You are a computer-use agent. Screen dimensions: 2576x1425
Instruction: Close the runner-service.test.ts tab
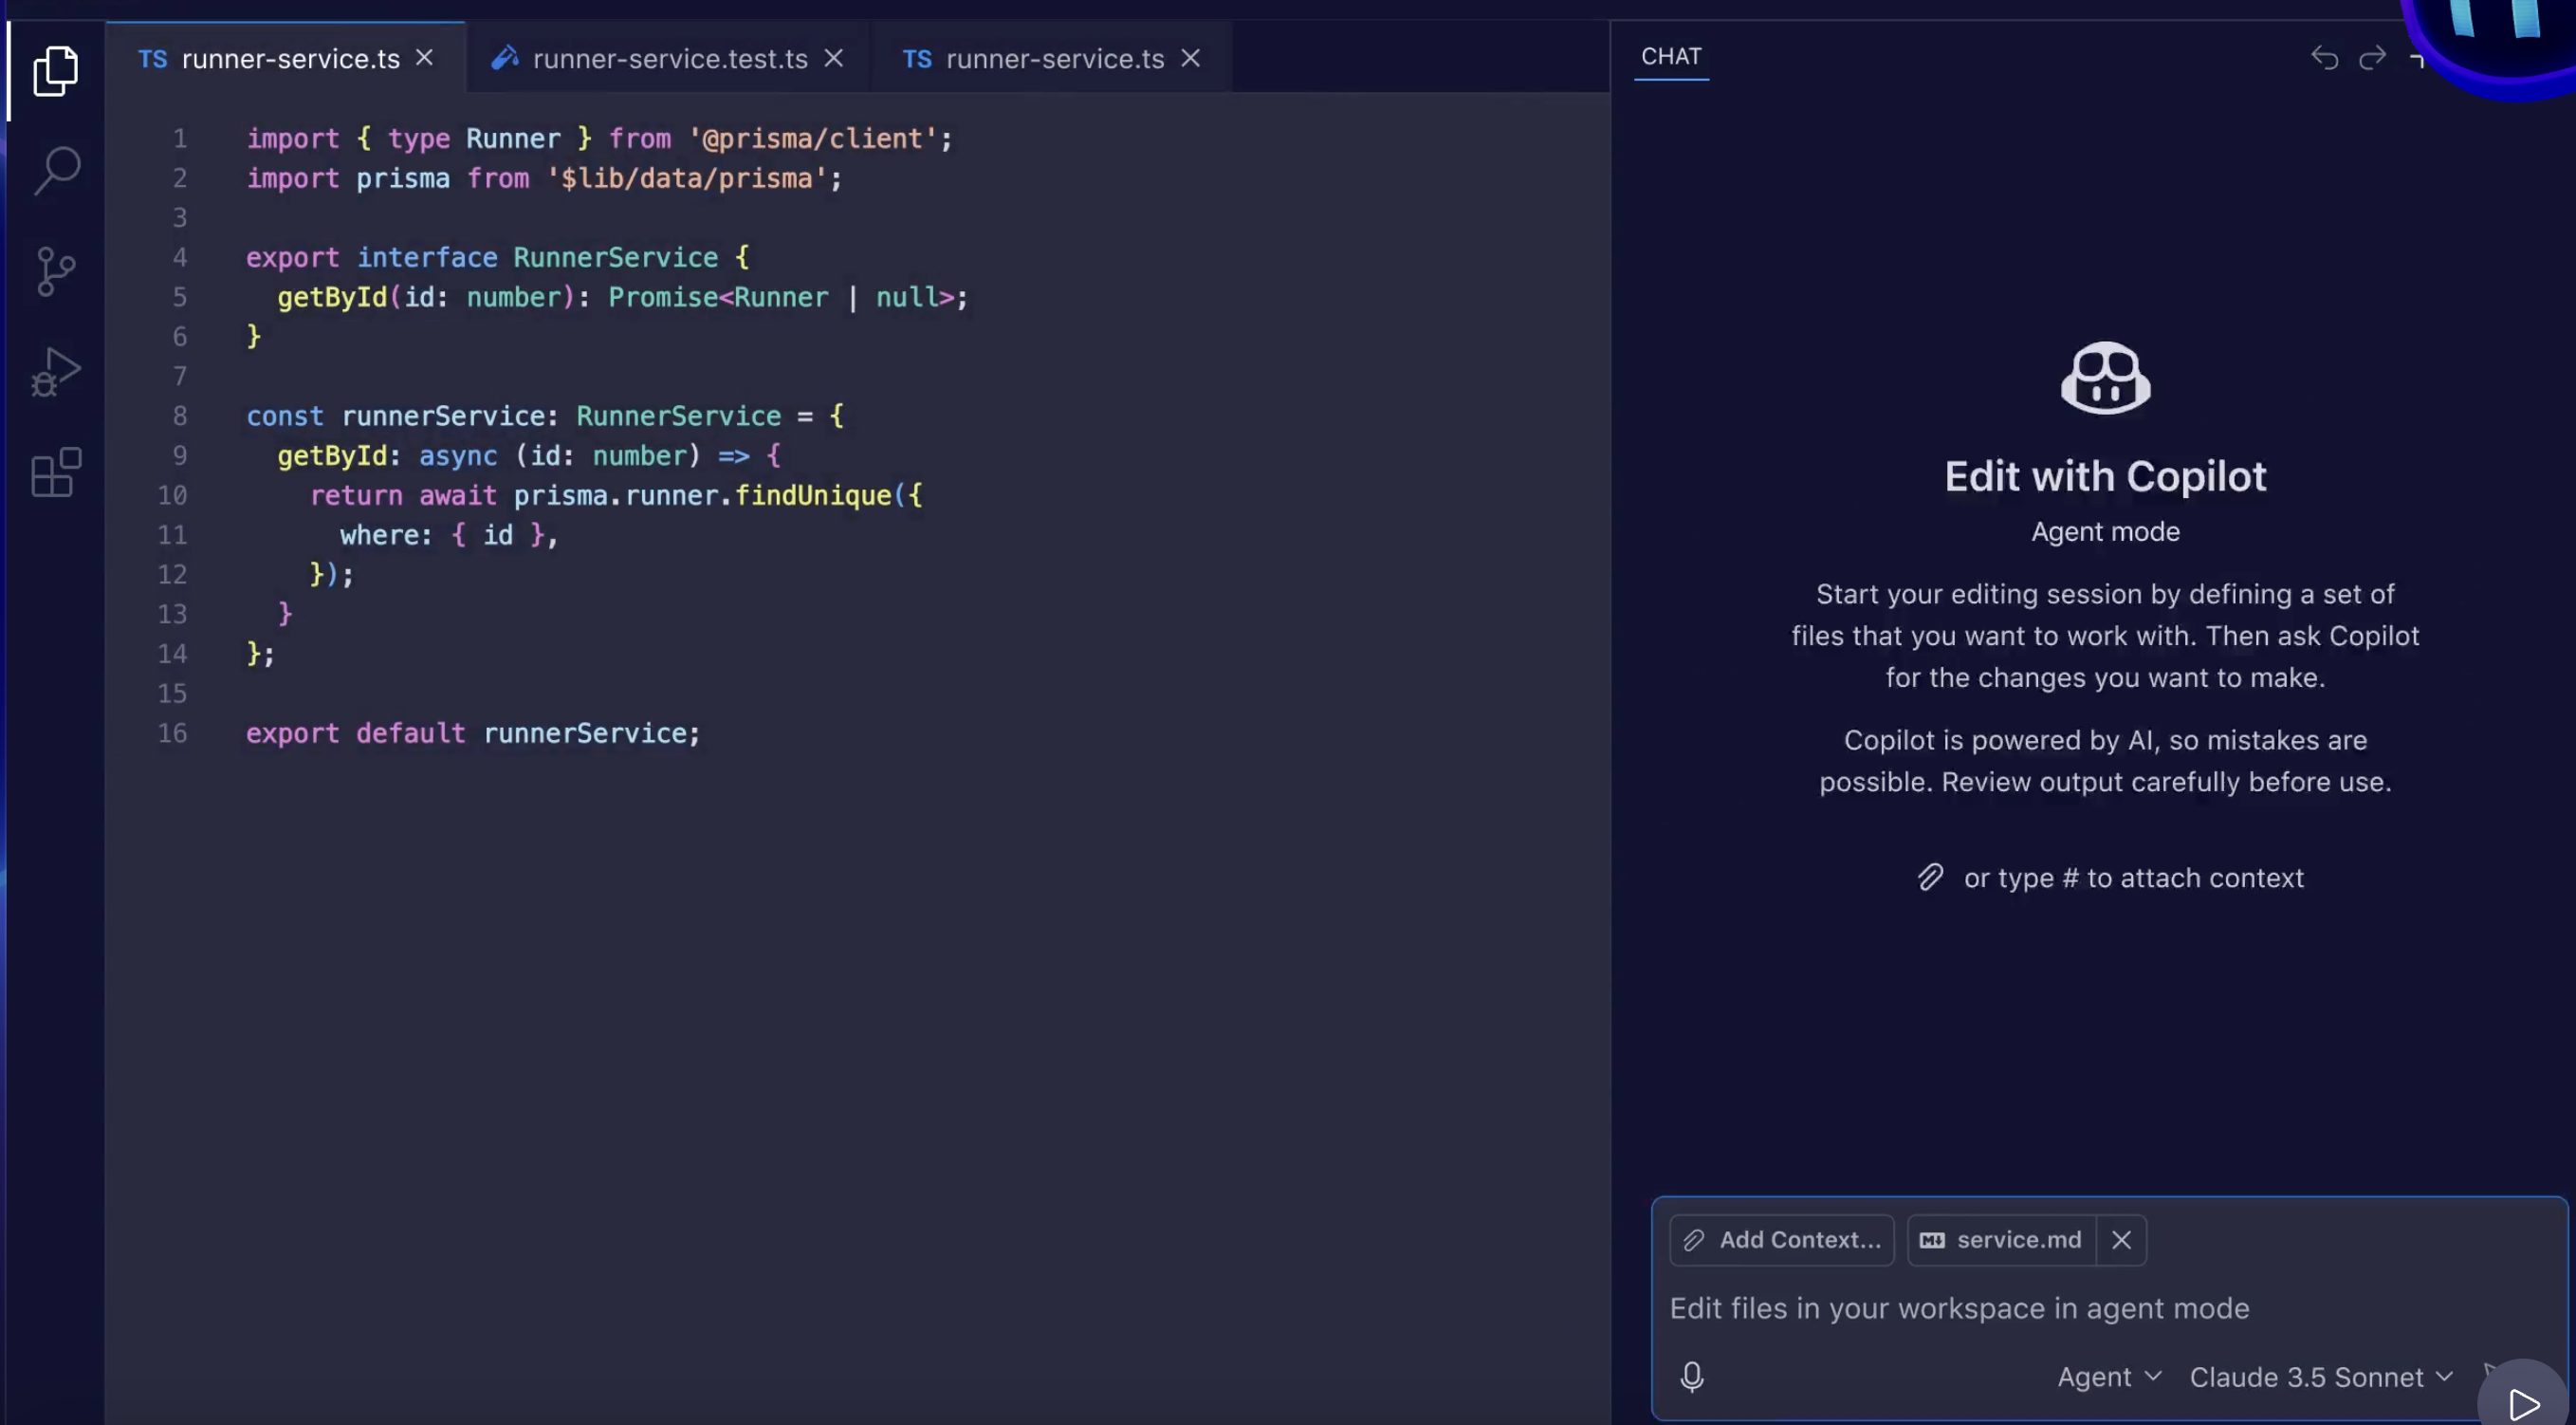pyautogui.click(x=833, y=59)
